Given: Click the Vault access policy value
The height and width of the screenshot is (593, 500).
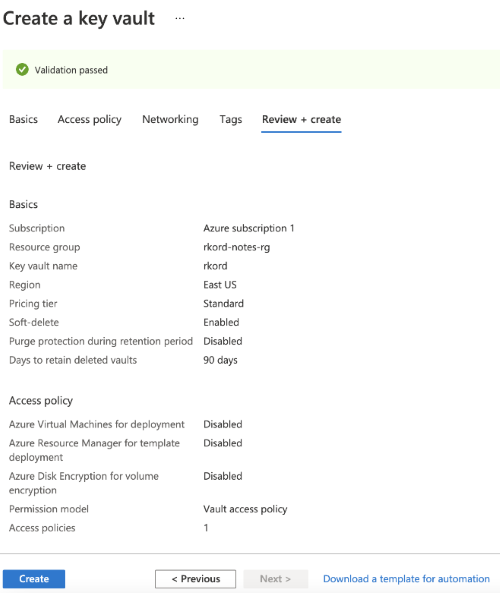Looking at the screenshot, I should (x=245, y=509).
